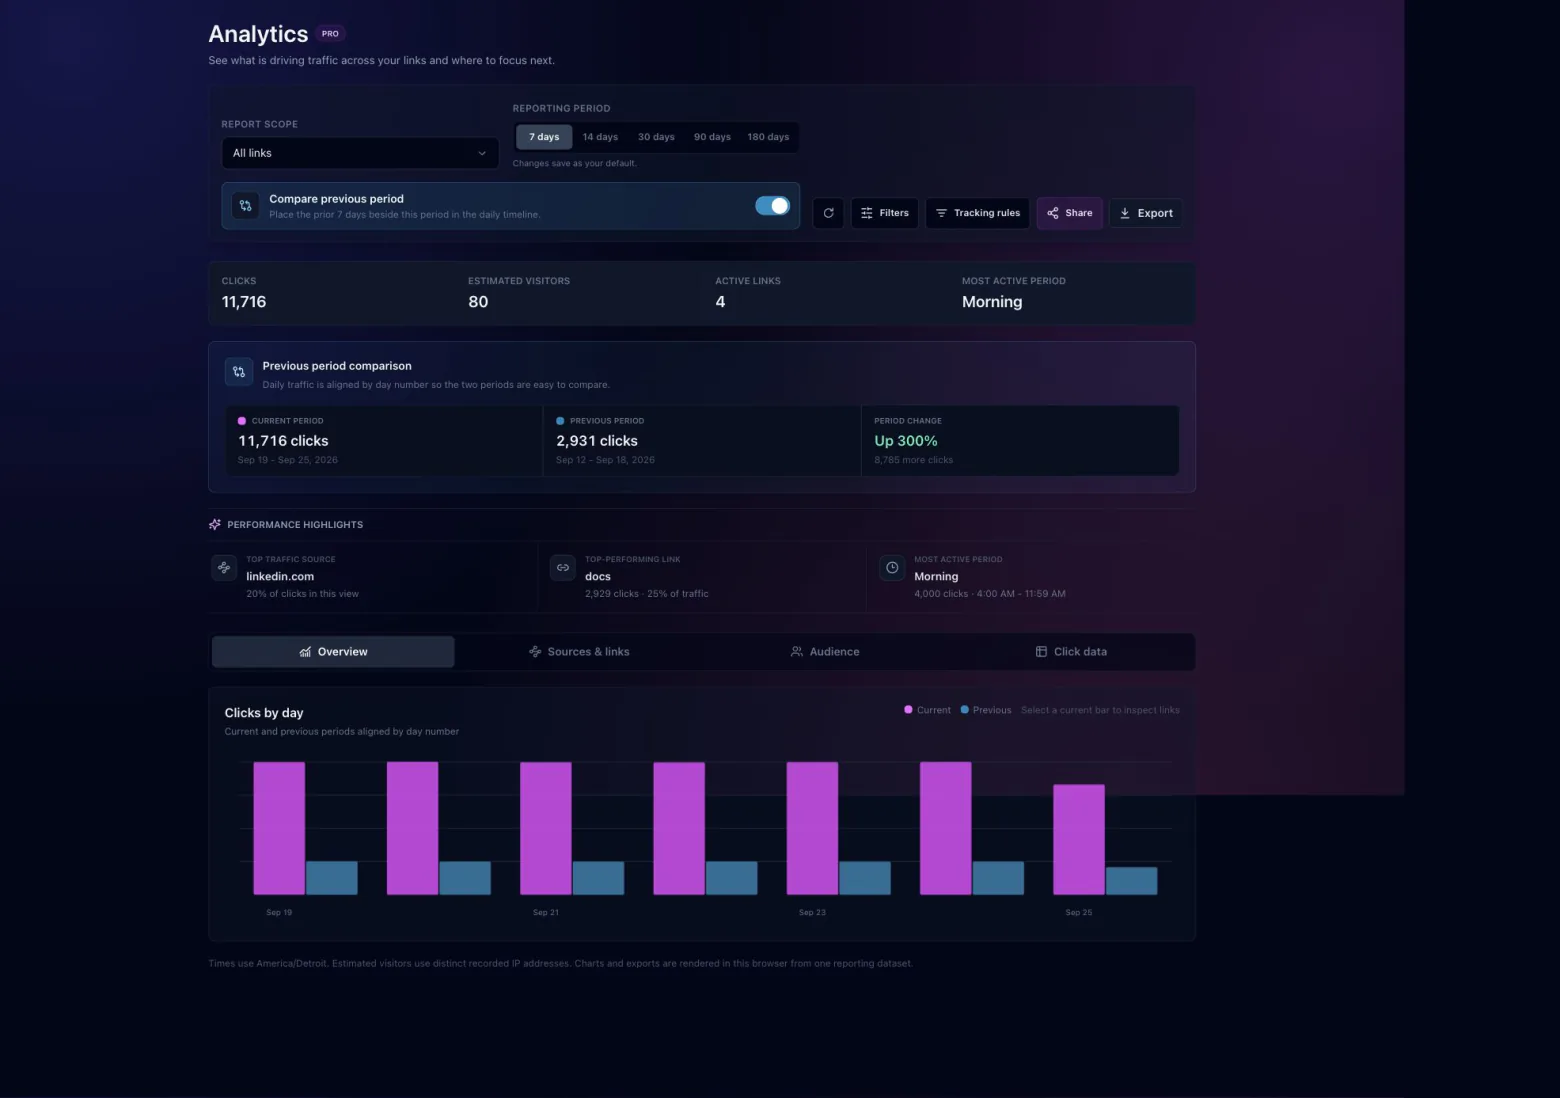1560x1098 pixels.
Task: Click the Top-Performing Link chain icon
Action: tap(563, 567)
